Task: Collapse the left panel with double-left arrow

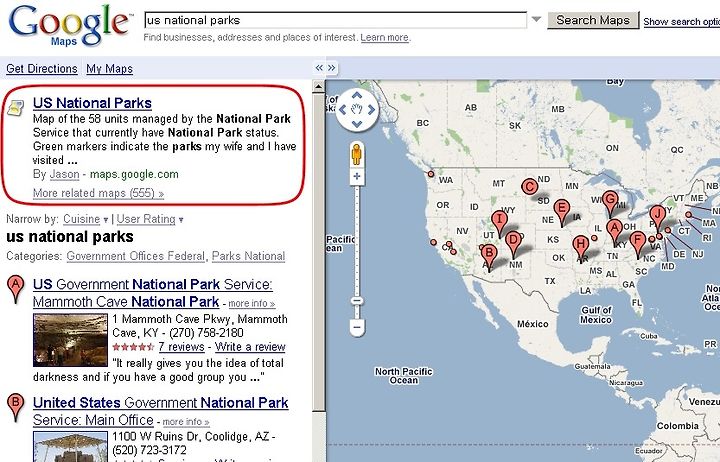Action: point(319,68)
